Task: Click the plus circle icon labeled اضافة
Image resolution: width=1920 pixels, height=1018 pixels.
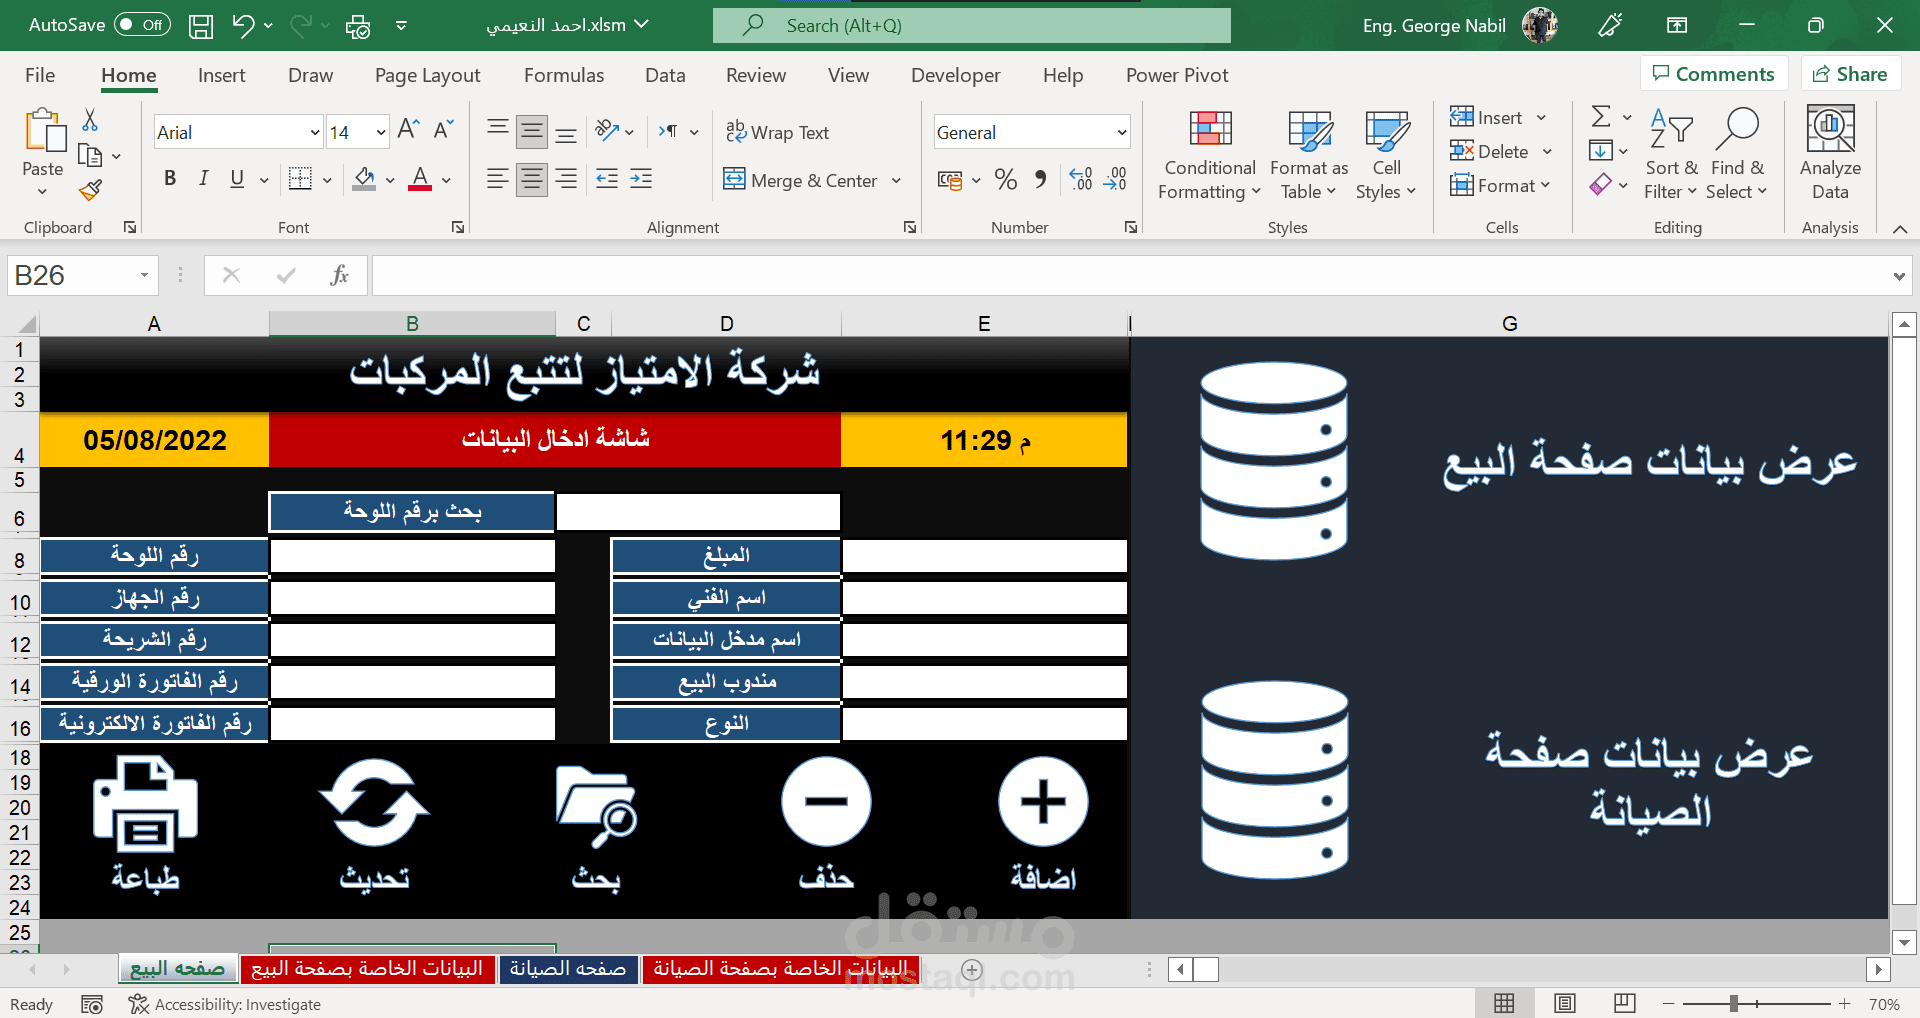Action: click(1043, 802)
